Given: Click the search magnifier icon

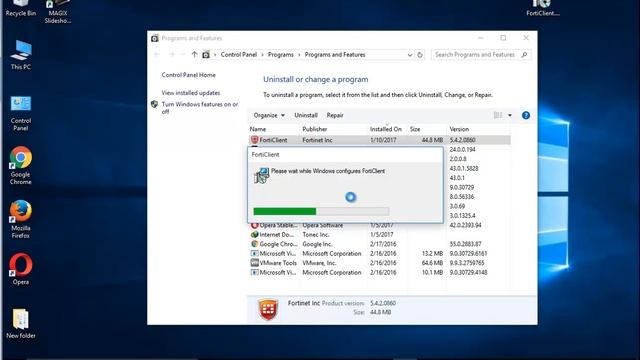Looking at the screenshot, I should tap(524, 55).
